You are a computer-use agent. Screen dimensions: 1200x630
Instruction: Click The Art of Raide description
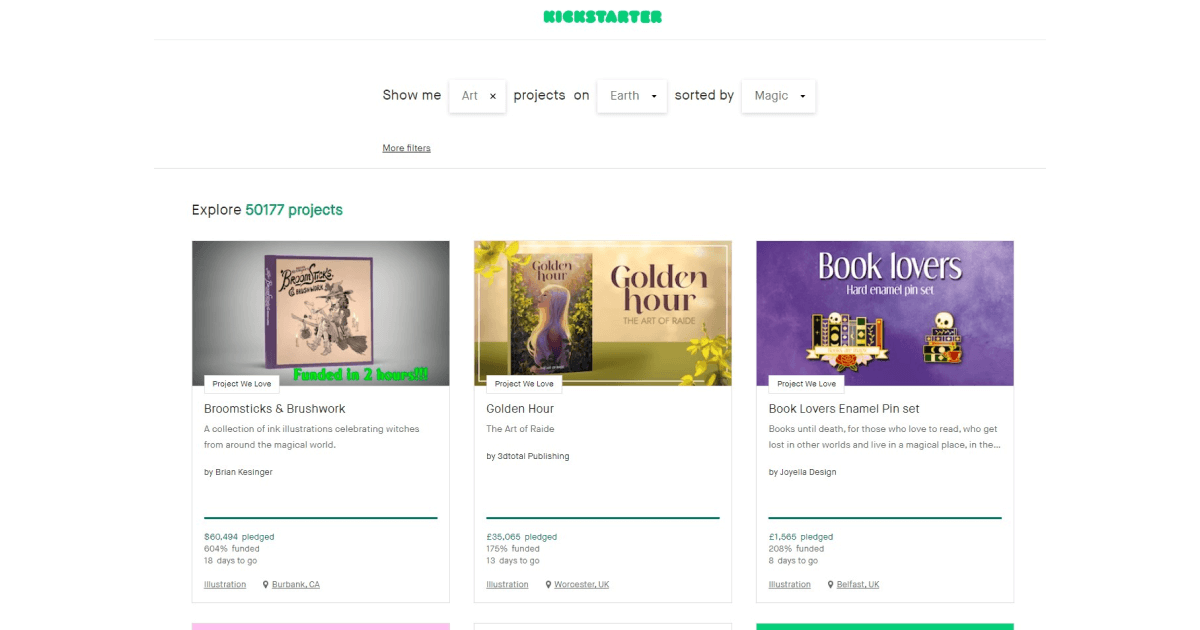point(520,429)
